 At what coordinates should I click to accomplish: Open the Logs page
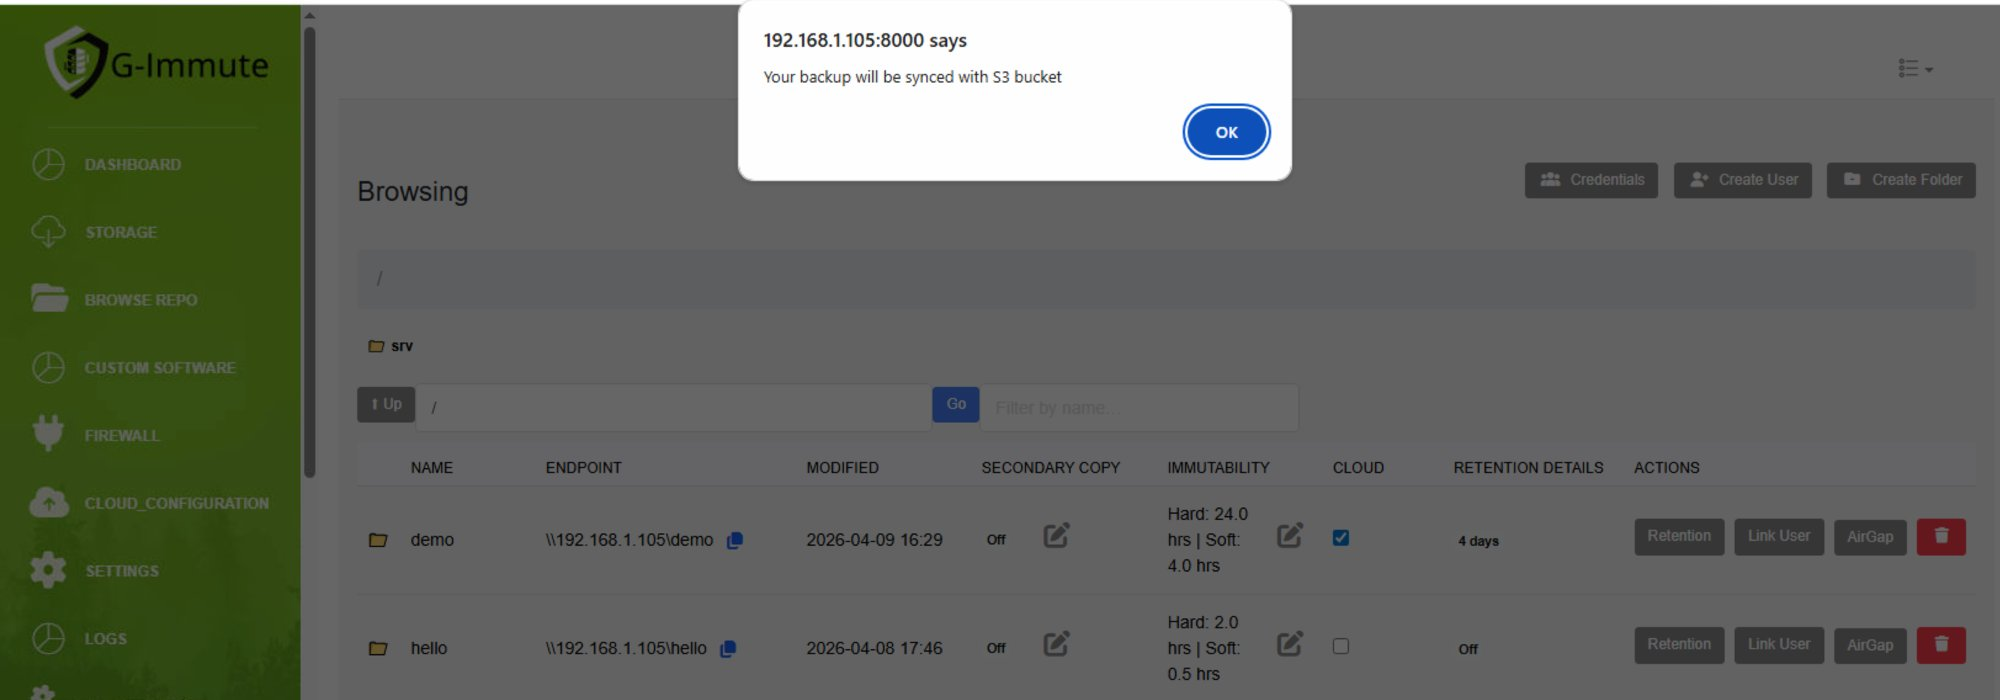point(105,639)
